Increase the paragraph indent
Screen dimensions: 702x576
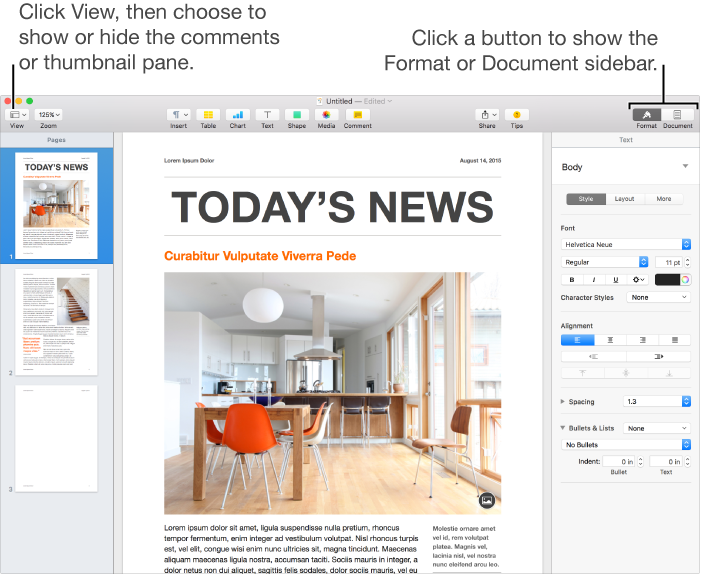coord(659,357)
